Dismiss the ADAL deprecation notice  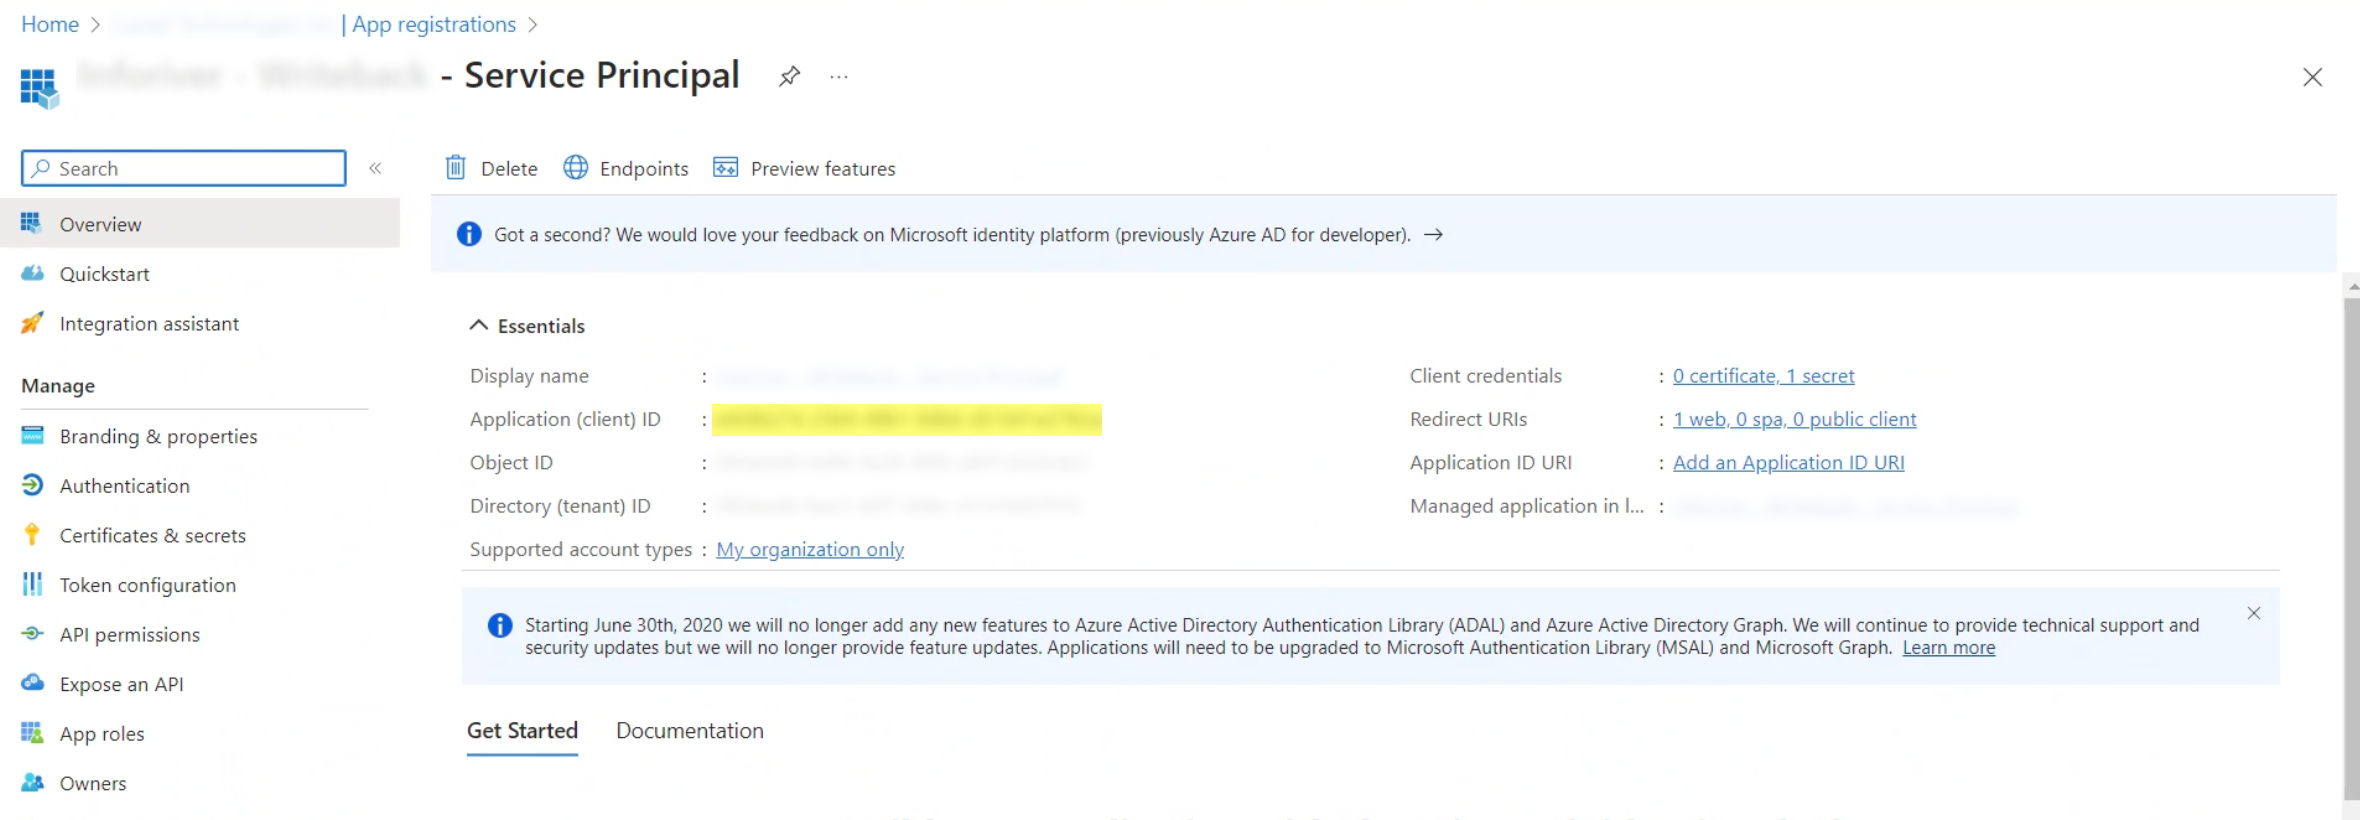coord(2253,613)
